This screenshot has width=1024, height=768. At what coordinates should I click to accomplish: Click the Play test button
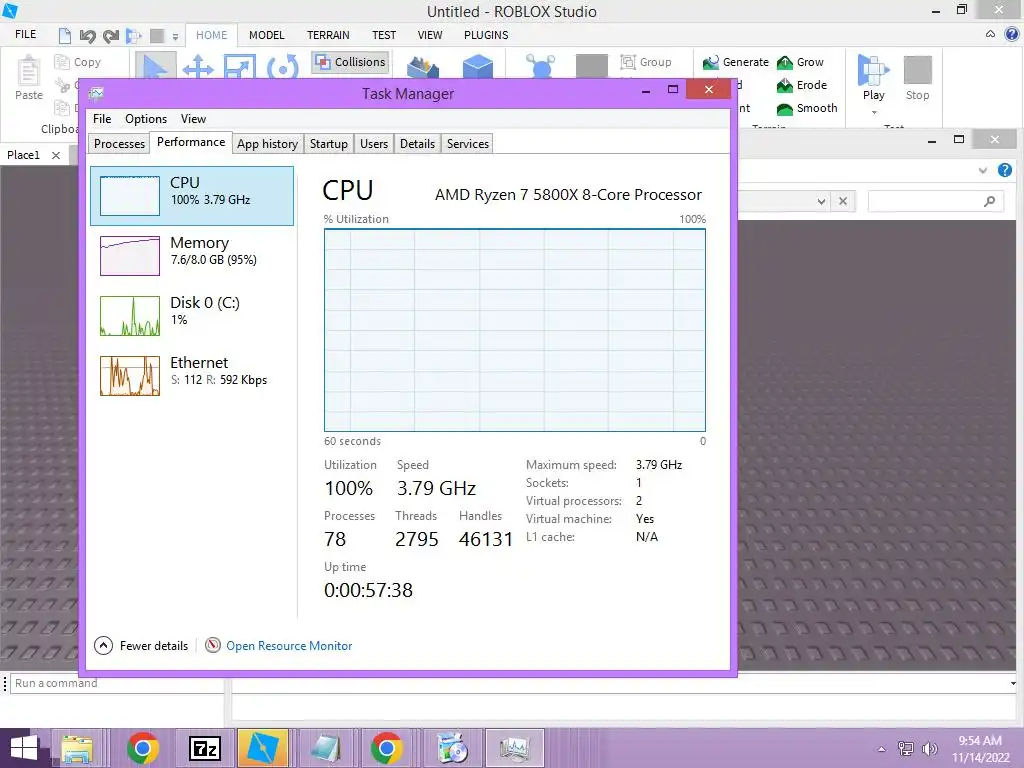[874, 77]
